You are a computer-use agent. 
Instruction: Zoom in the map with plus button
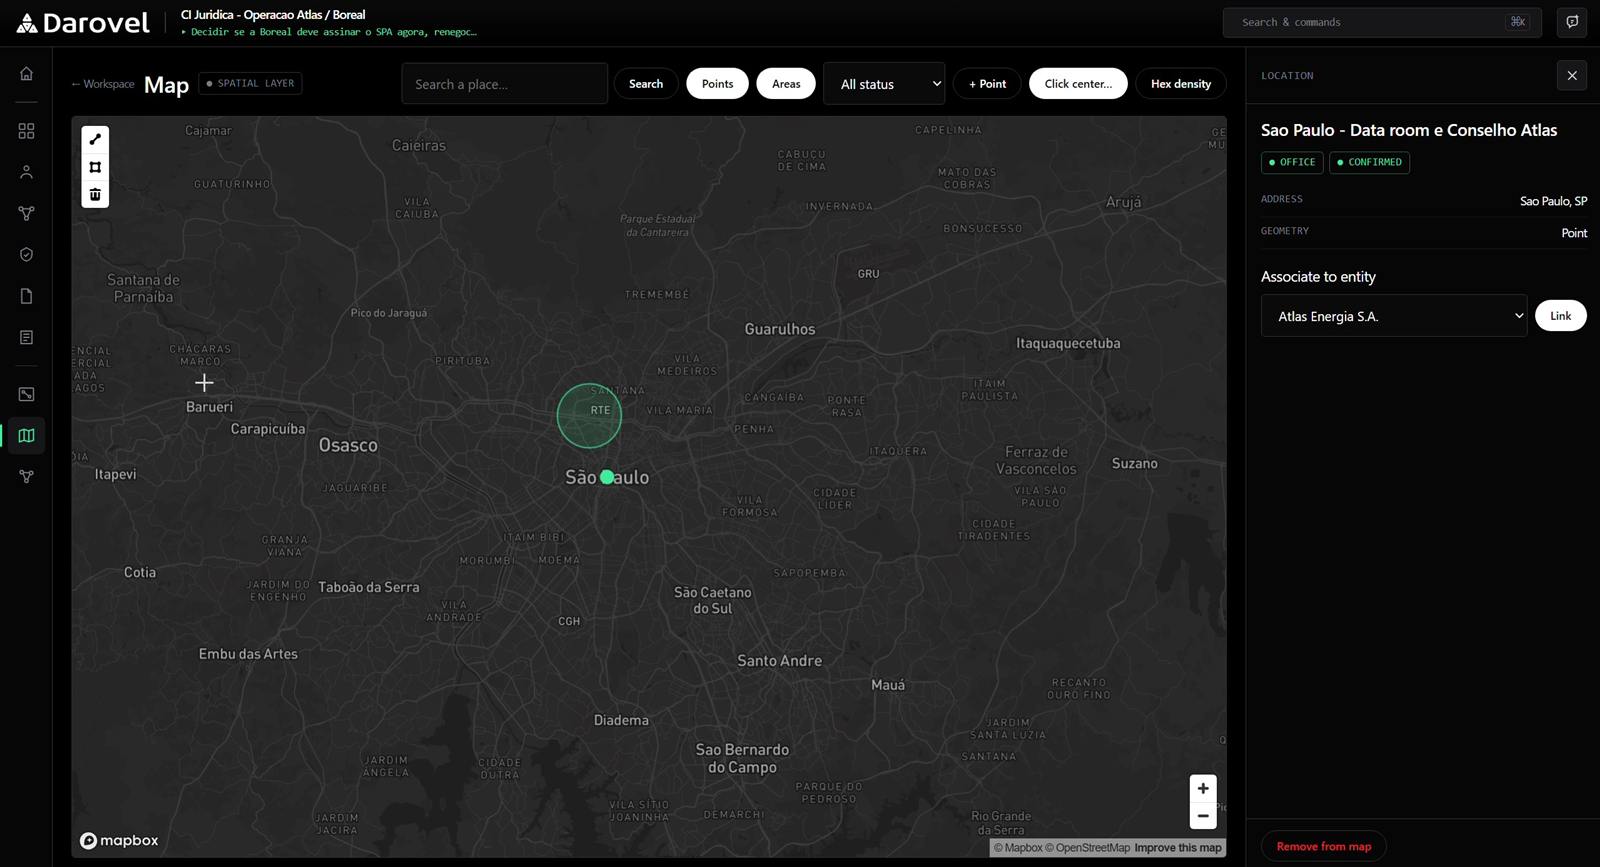coord(1203,788)
